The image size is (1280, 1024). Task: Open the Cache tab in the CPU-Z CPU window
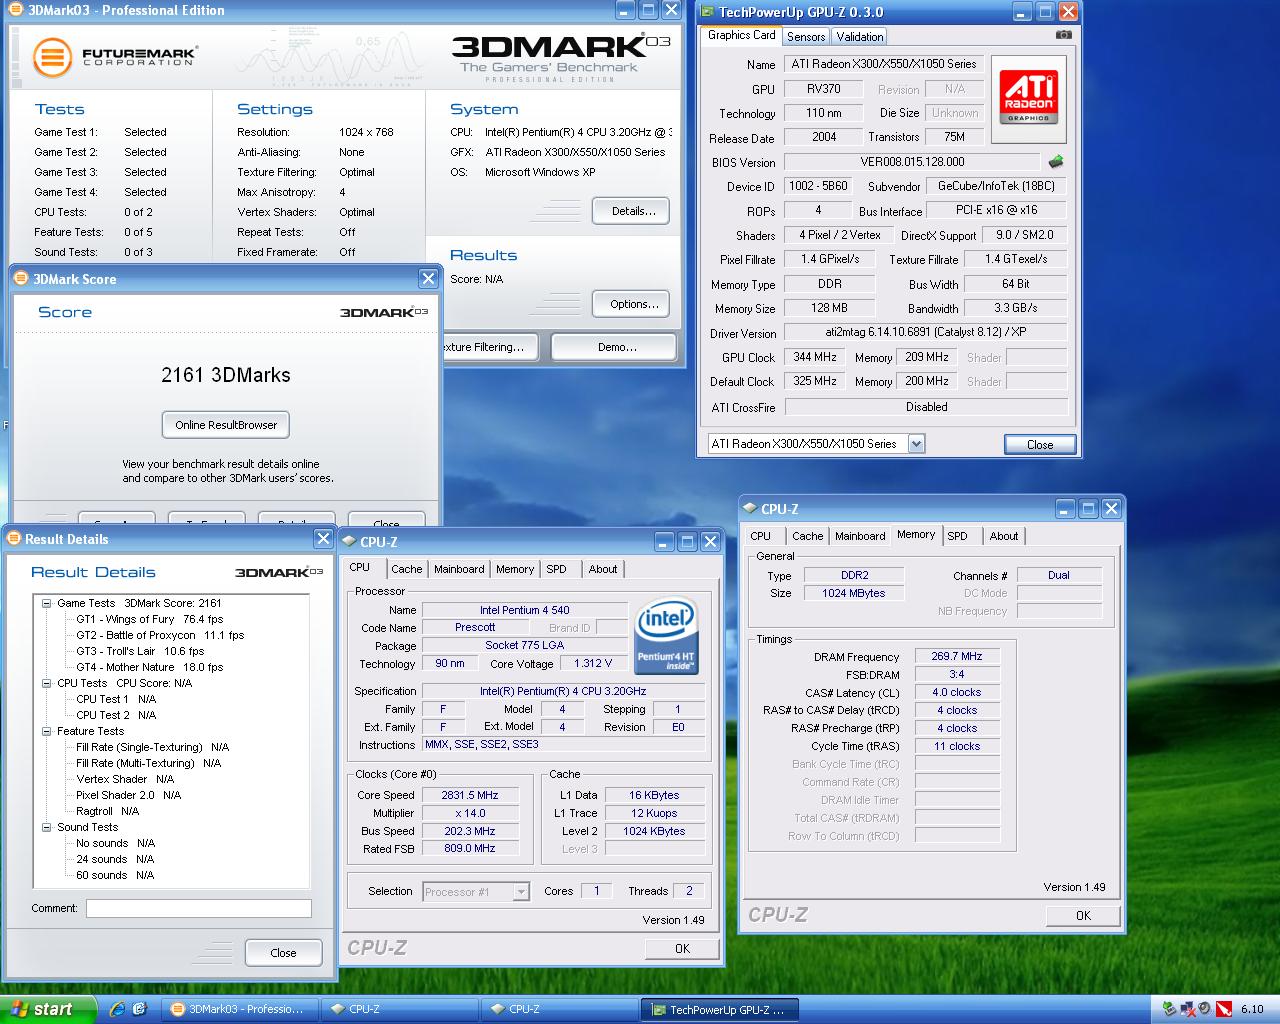click(407, 569)
